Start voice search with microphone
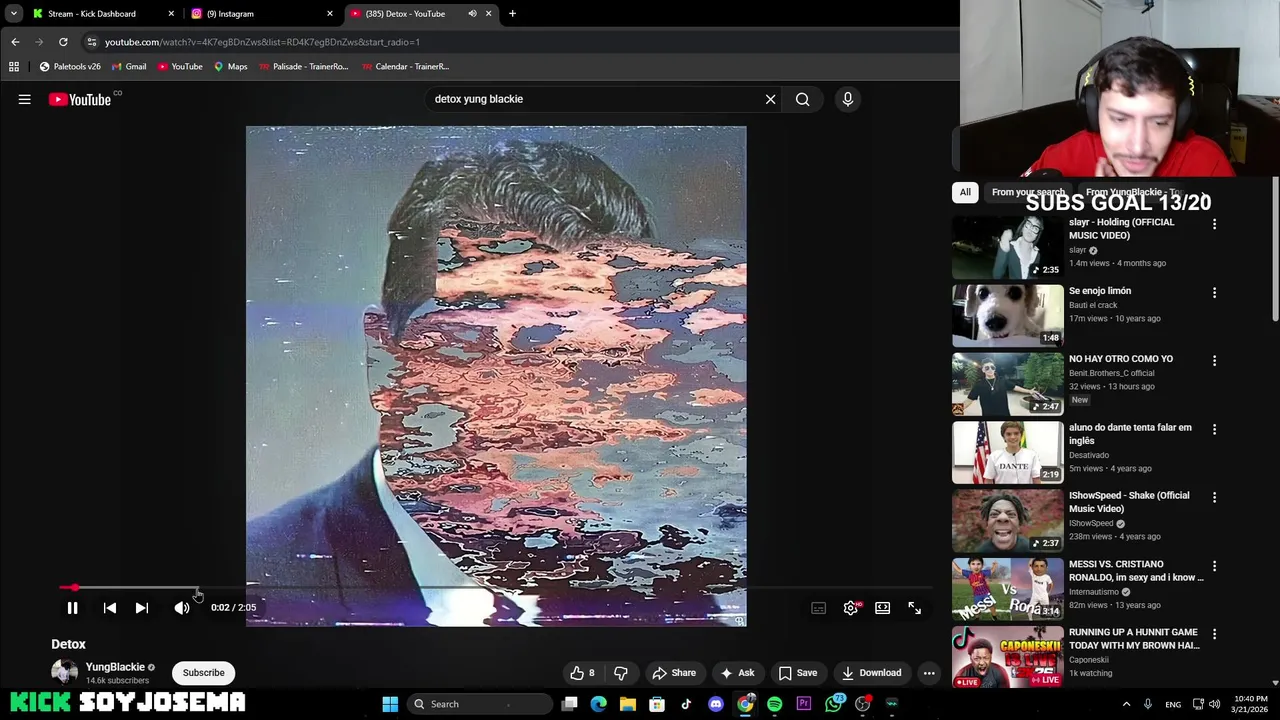 coord(847,99)
